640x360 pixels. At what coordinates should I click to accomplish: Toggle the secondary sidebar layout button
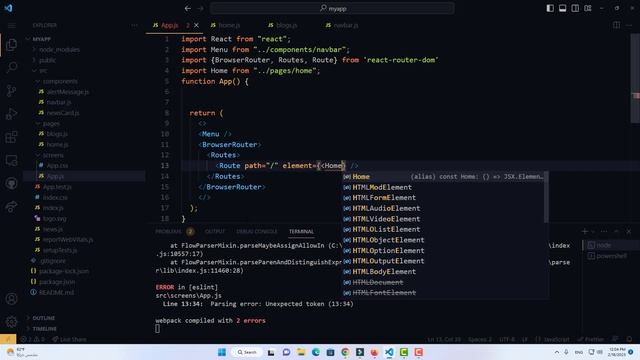[x=575, y=8]
